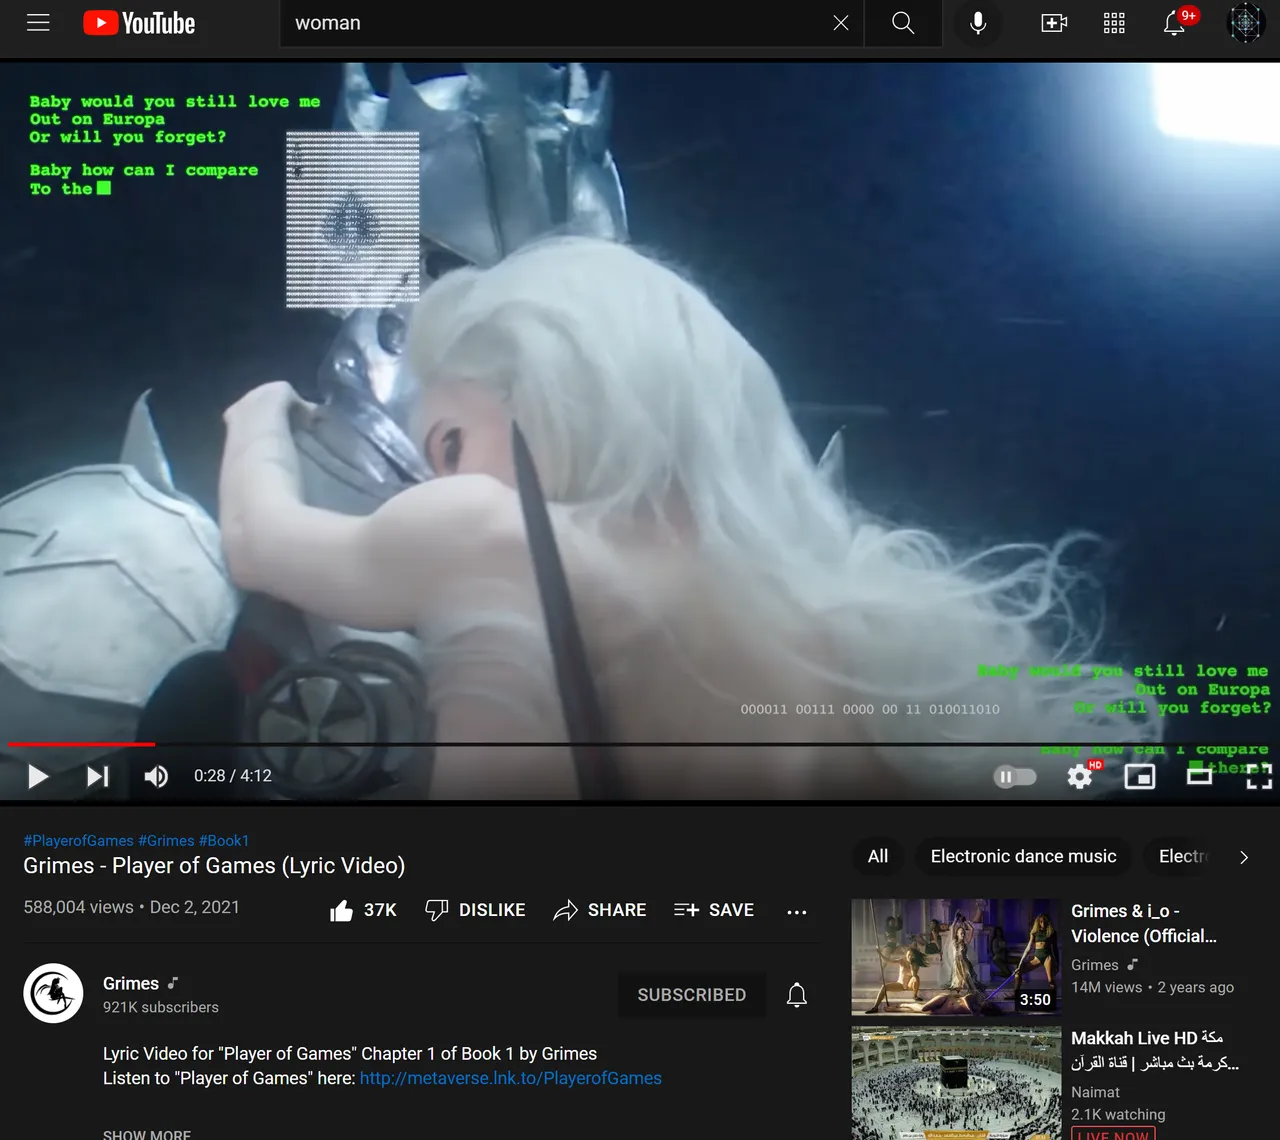Switch to theater mode
Image resolution: width=1280 pixels, height=1140 pixels.
coord(1199,776)
